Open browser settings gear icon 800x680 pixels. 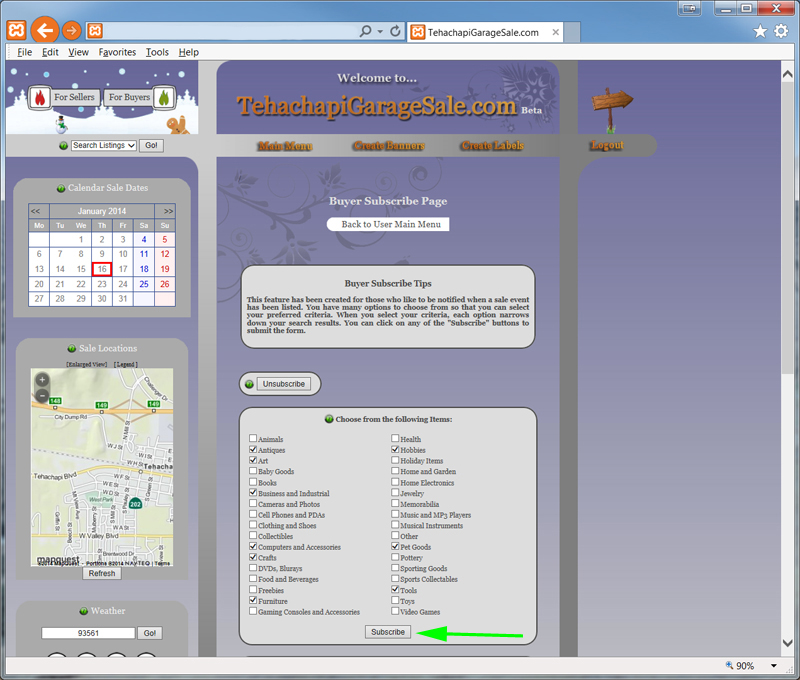coord(781,32)
